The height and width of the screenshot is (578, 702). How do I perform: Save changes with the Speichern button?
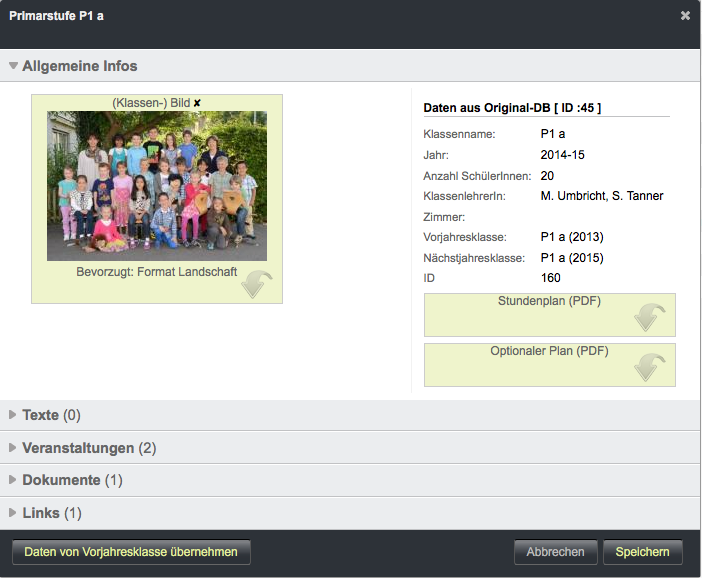[642, 552]
